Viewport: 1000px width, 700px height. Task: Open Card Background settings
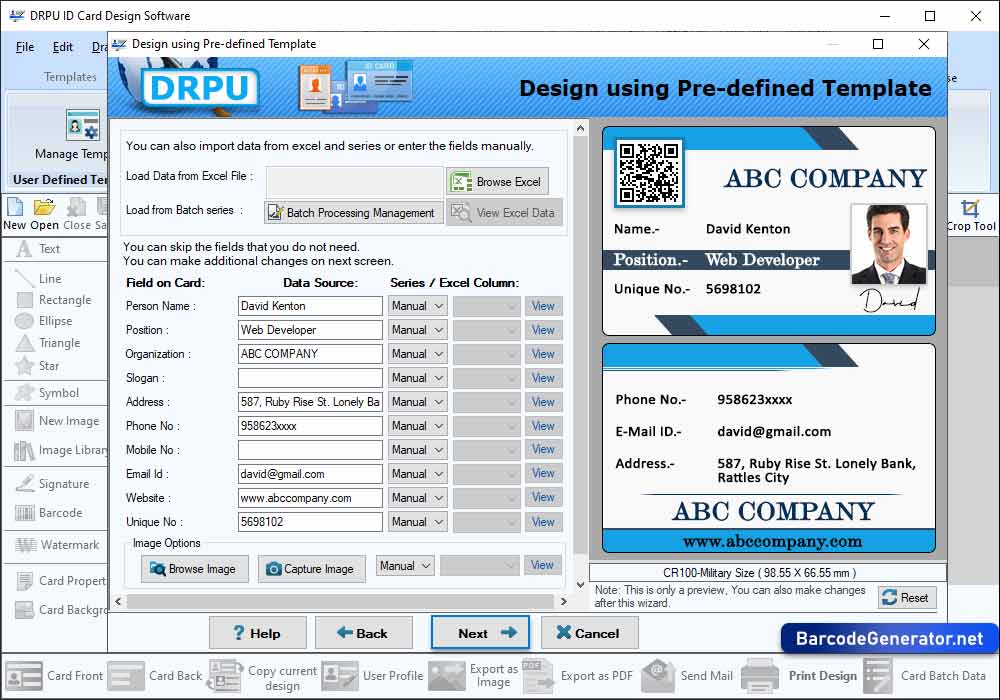(61, 610)
